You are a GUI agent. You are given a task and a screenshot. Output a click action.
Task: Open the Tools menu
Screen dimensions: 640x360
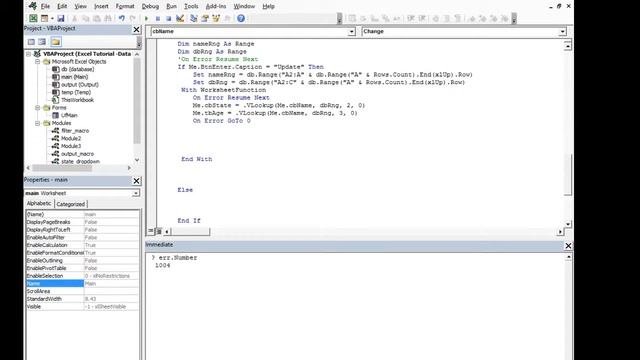click(x=191, y=6)
